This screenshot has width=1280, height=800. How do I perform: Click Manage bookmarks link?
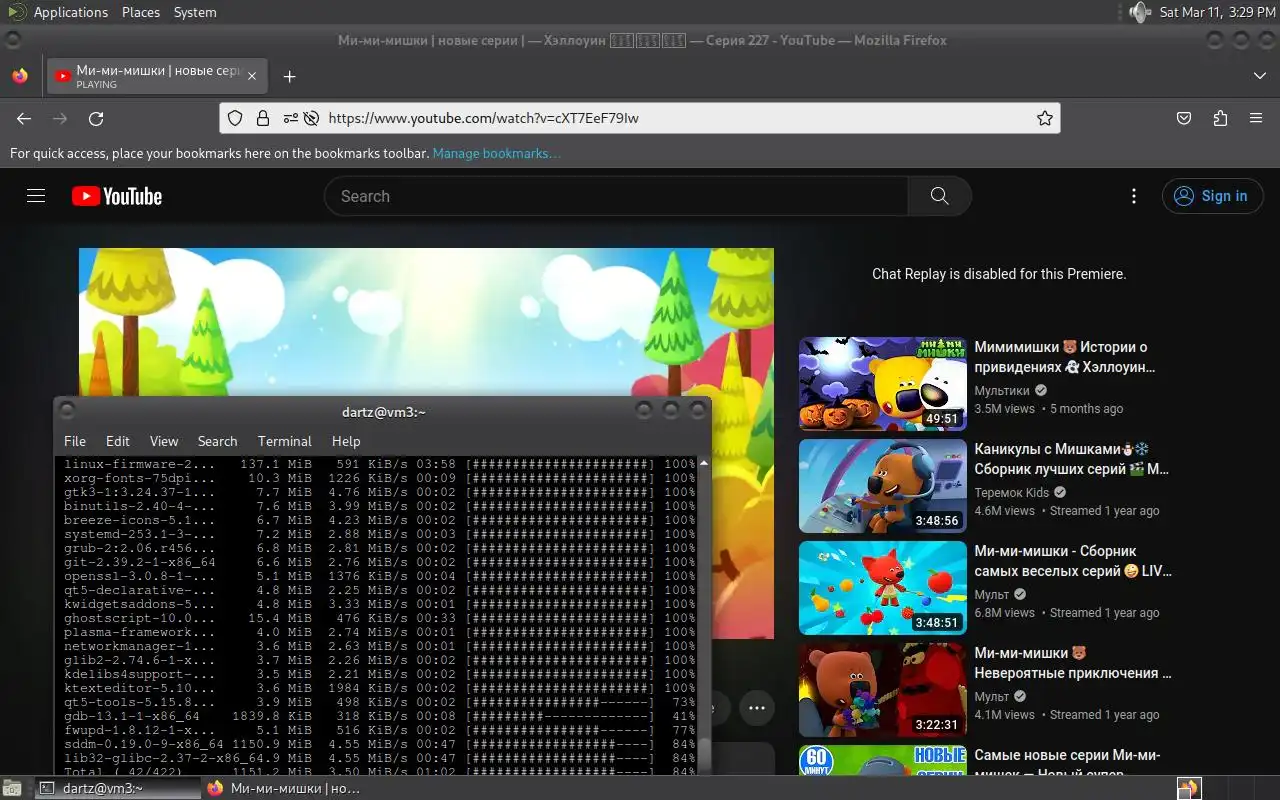pos(496,153)
